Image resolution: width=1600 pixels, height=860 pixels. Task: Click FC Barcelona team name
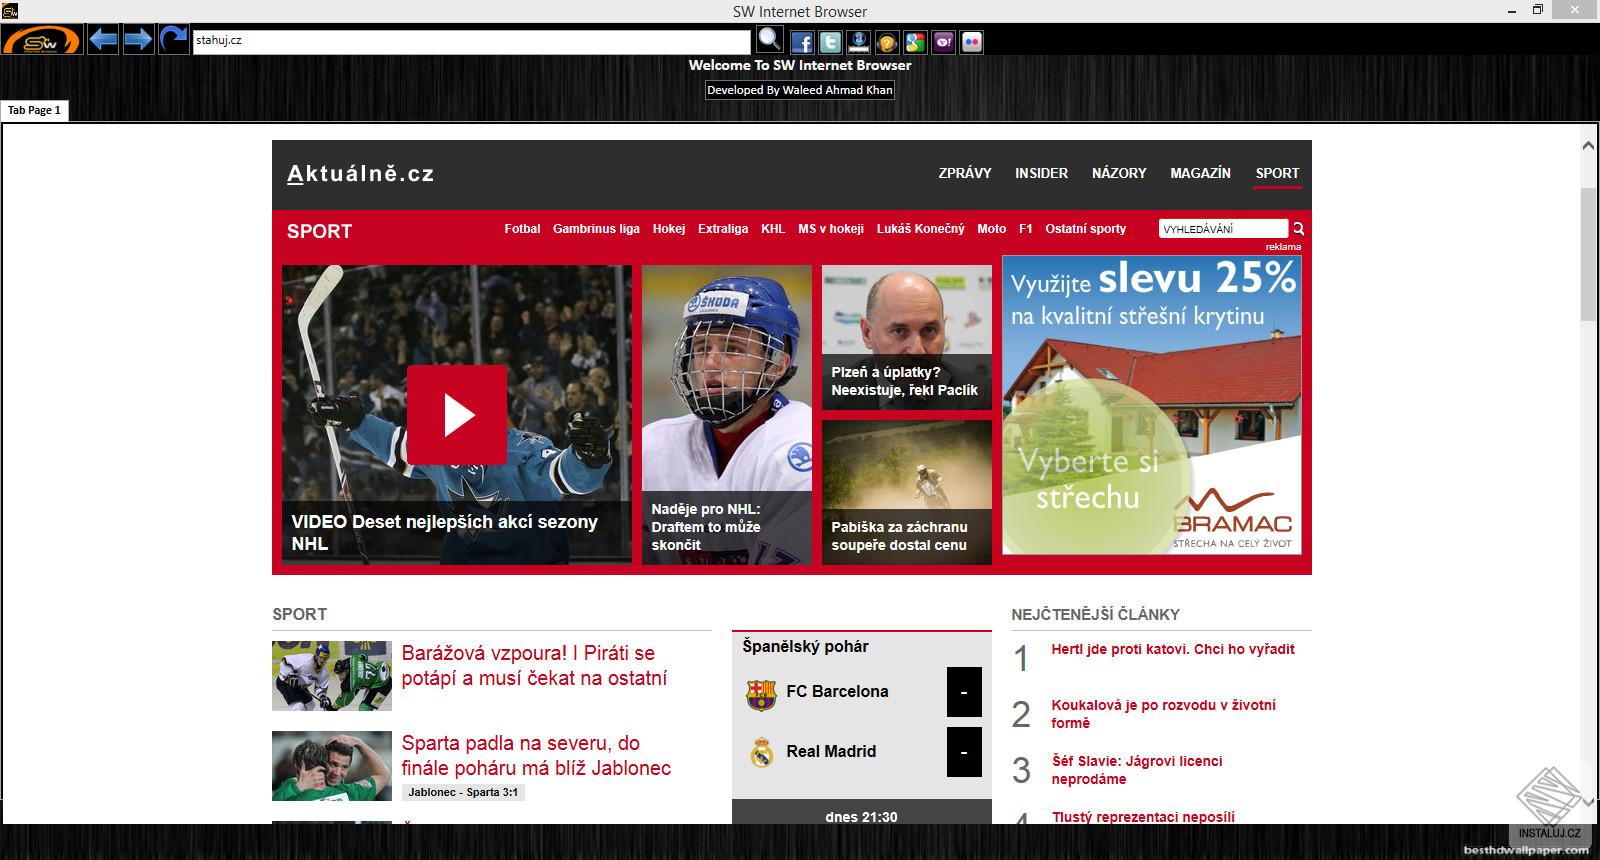(x=837, y=692)
